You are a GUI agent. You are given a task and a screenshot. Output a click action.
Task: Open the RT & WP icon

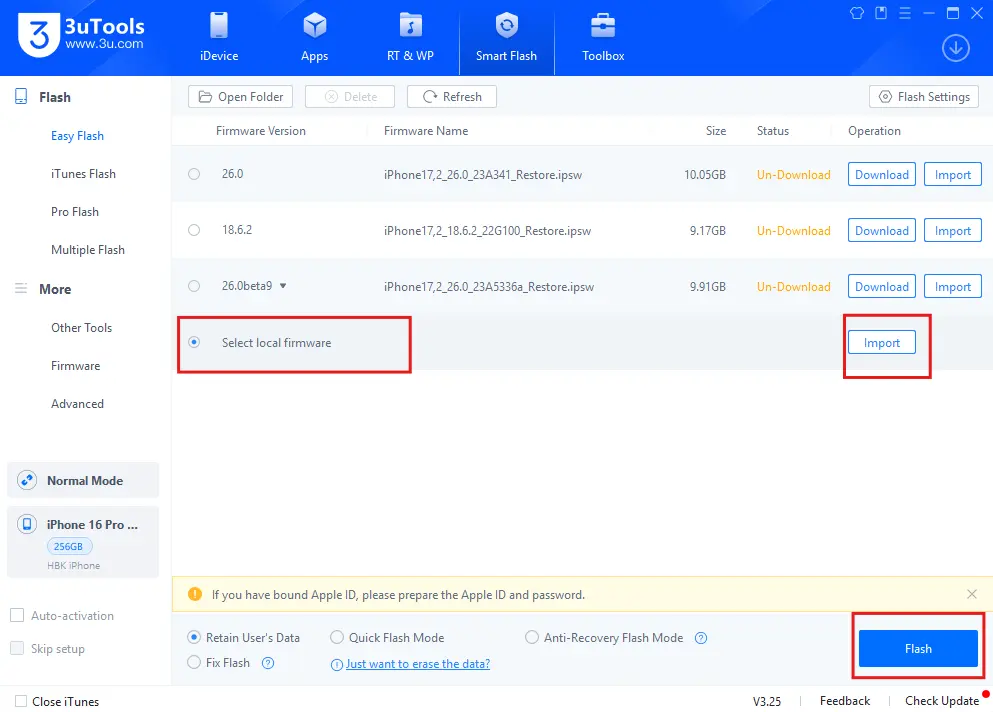pyautogui.click(x=410, y=26)
